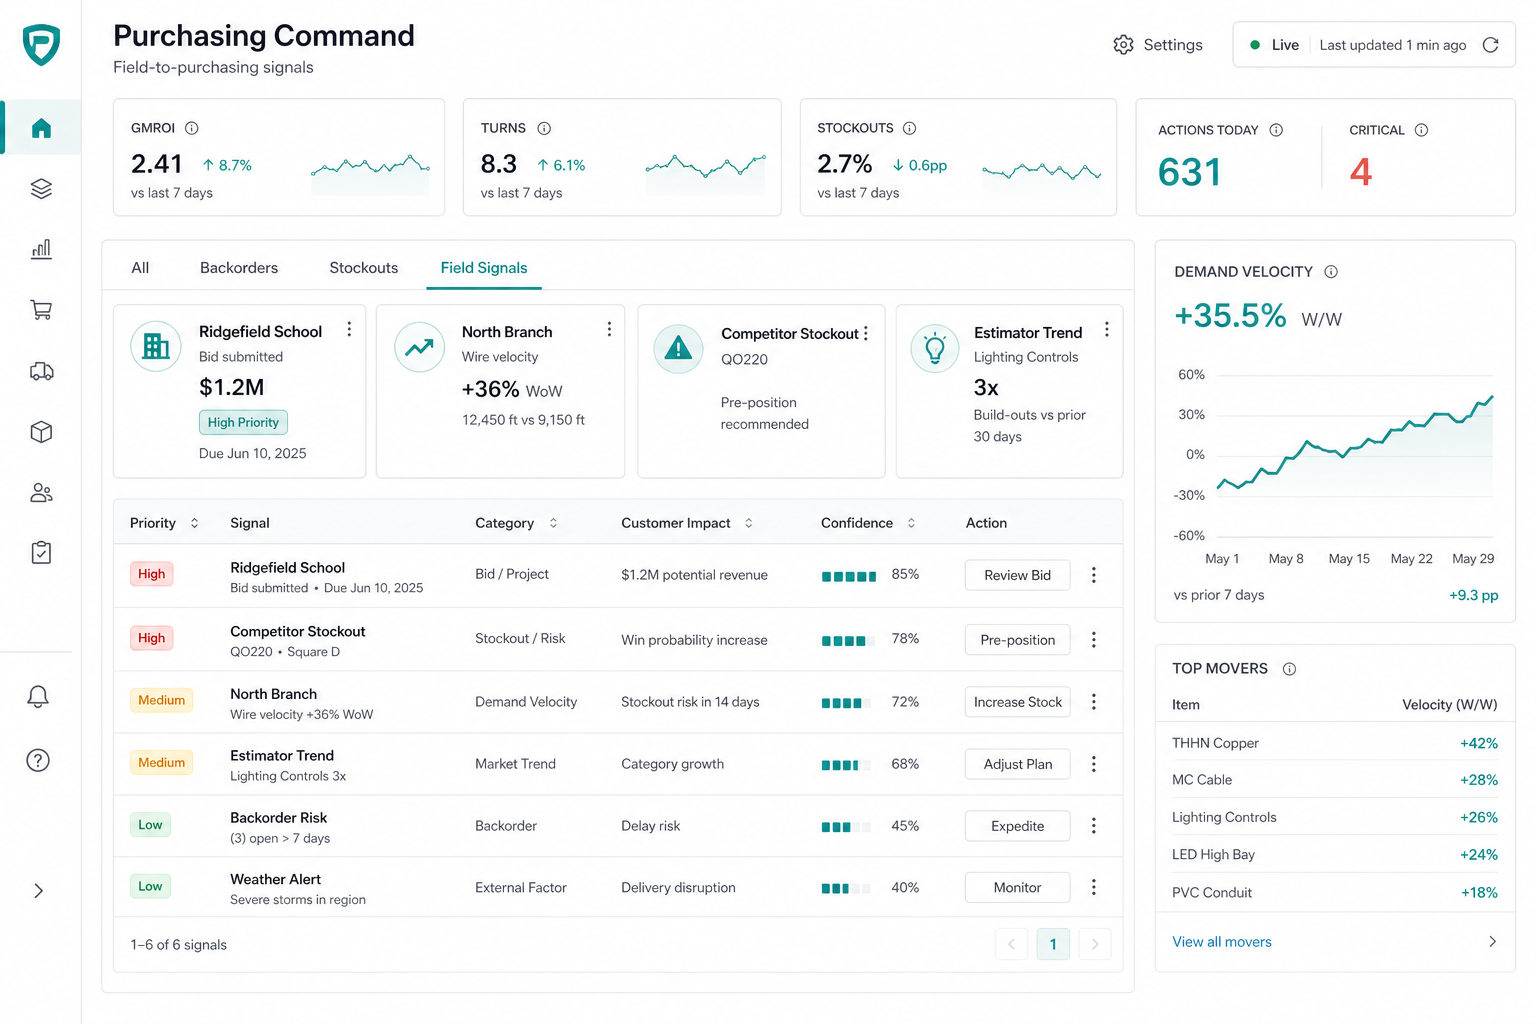The image size is (1536, 1024).
Task: Open the Ridgefield School card options menu
Action: coord(349,329)
